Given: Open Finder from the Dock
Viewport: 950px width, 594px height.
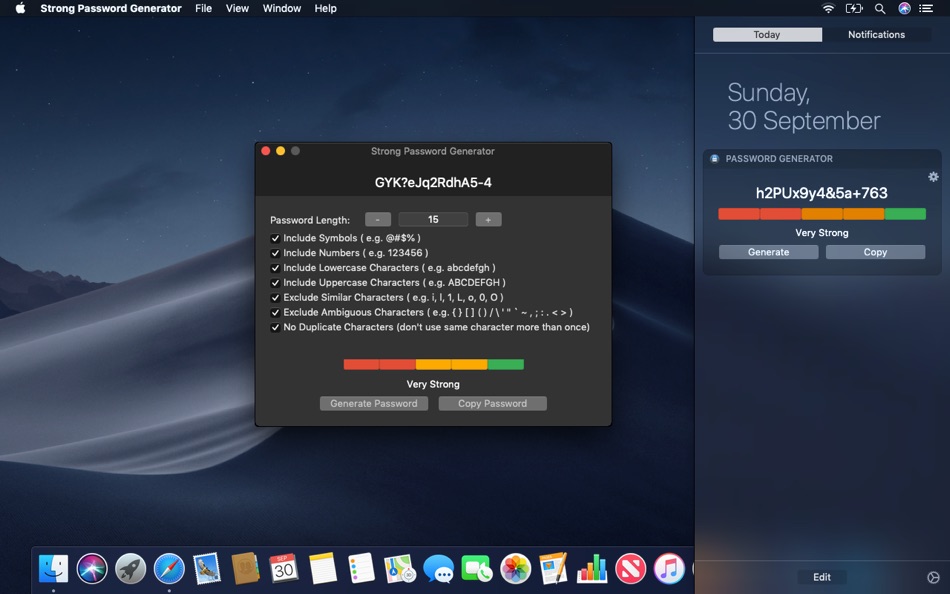Looking at the screenshot, I should coord(53,569).
